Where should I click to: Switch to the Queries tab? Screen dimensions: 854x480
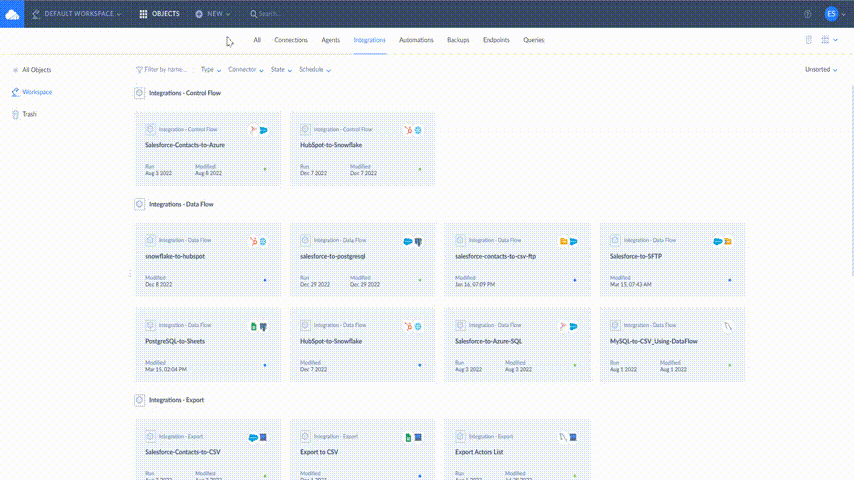pos(534,40)
